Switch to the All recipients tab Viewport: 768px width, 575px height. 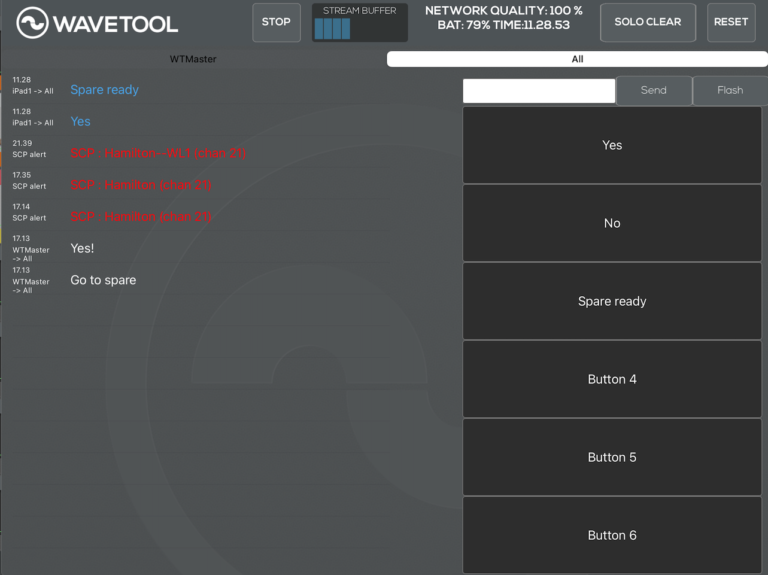[577, 59]
